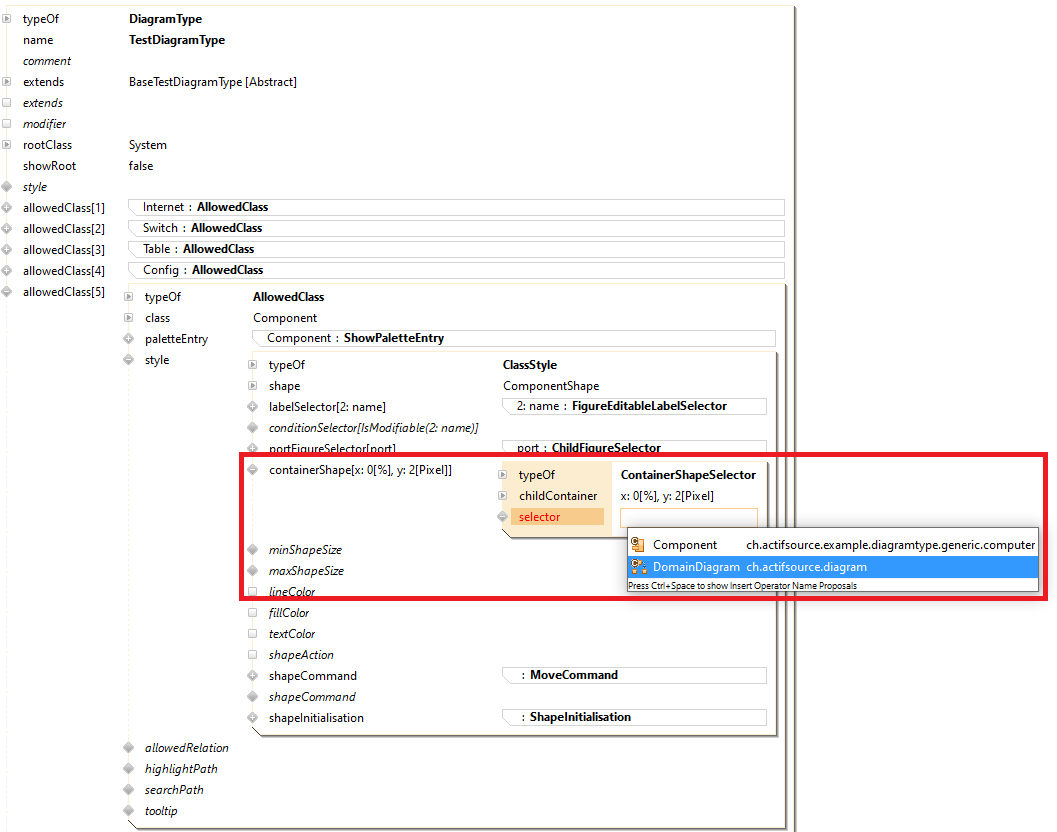Expand the childContainer arrow
This screenshot has height=832, width=1057.
point(503,496)
